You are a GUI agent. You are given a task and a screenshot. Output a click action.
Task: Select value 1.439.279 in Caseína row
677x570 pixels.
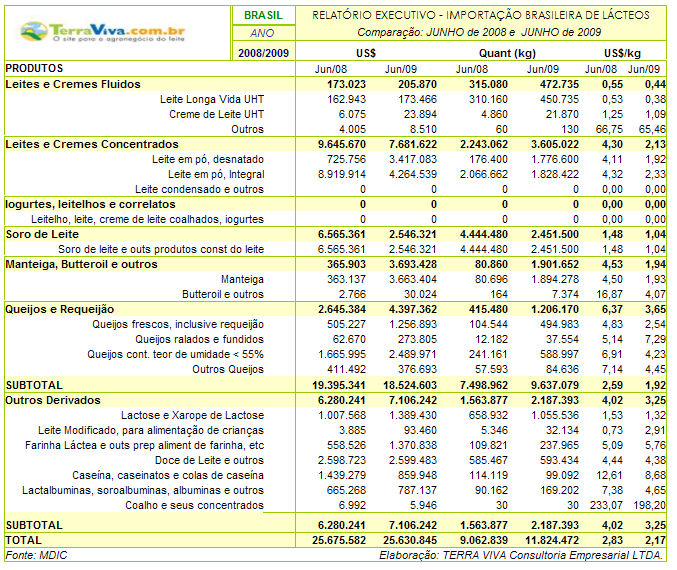coord(342,475)
